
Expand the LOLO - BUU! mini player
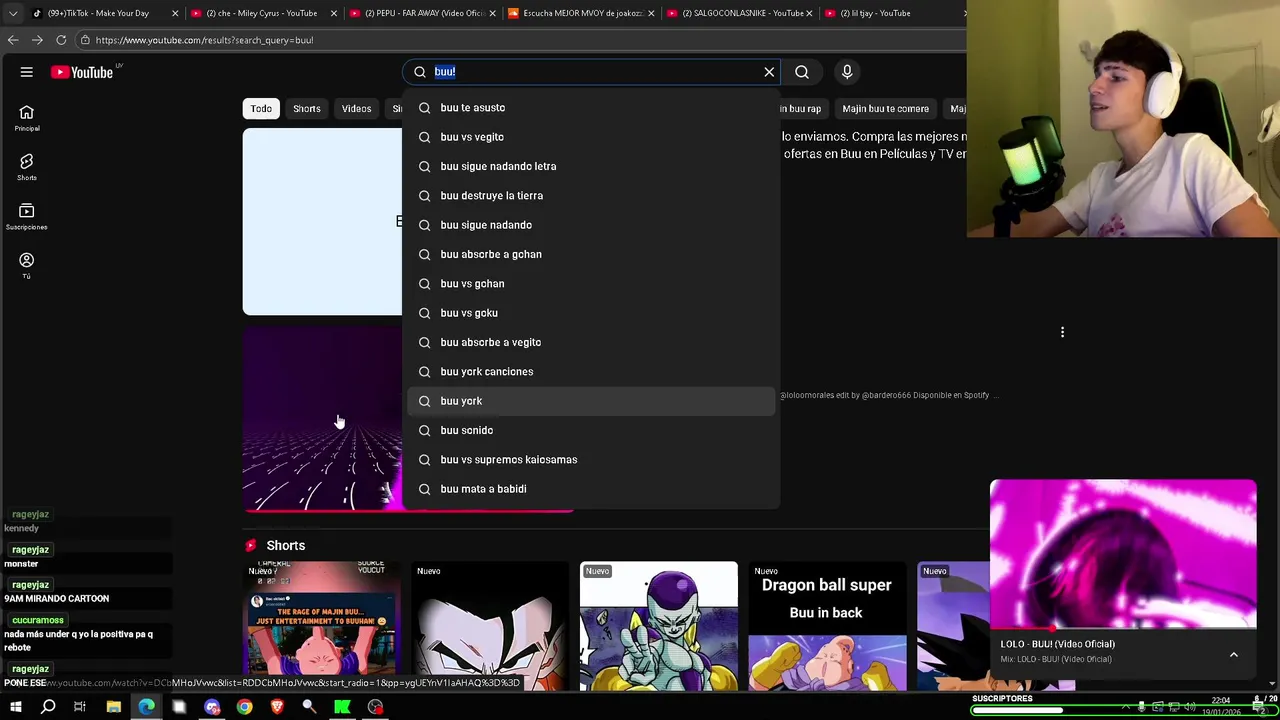coord(1233,654)
